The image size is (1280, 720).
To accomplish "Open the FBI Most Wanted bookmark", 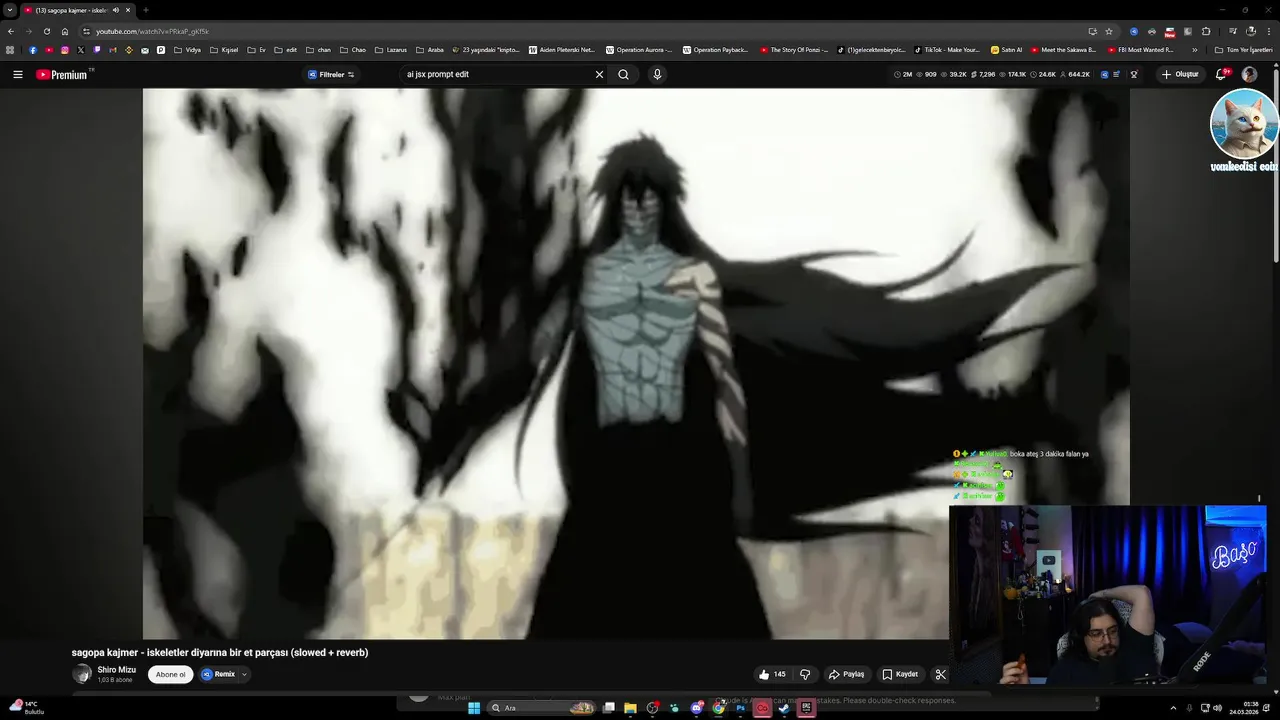I will pyautogui.click(x=1140, y=49).
